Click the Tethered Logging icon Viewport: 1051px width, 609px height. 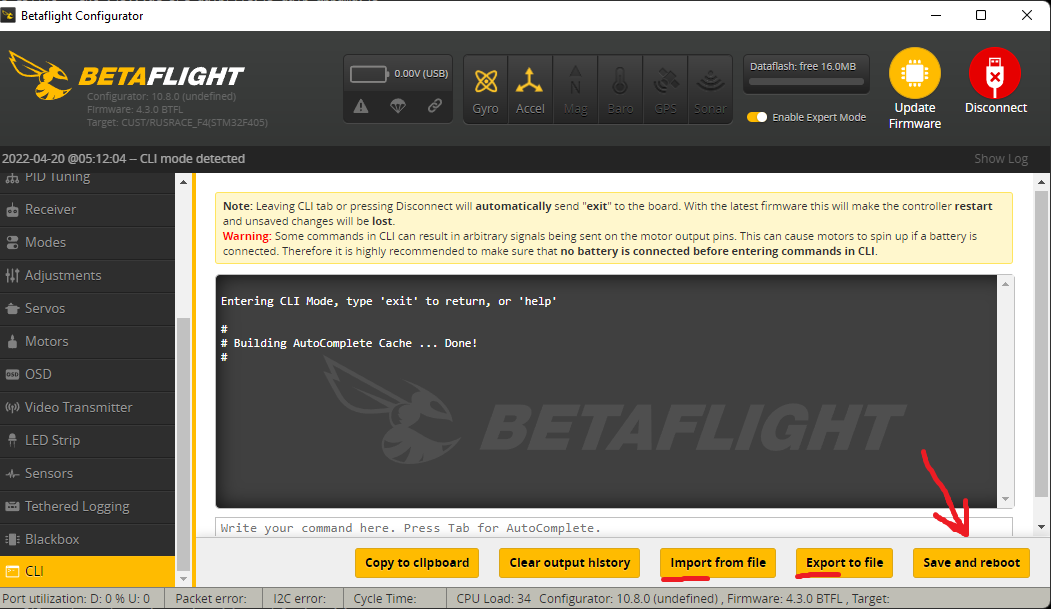12,506
